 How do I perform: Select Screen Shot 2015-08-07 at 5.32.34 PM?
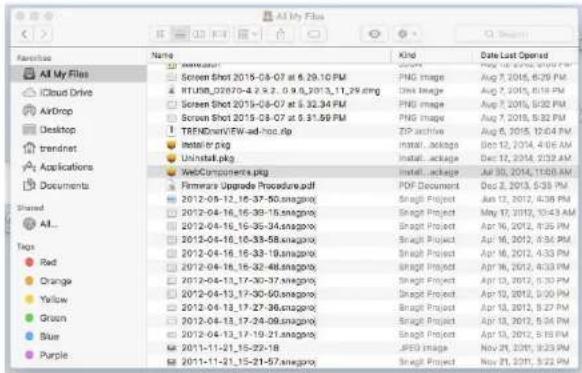click(362, 104)
